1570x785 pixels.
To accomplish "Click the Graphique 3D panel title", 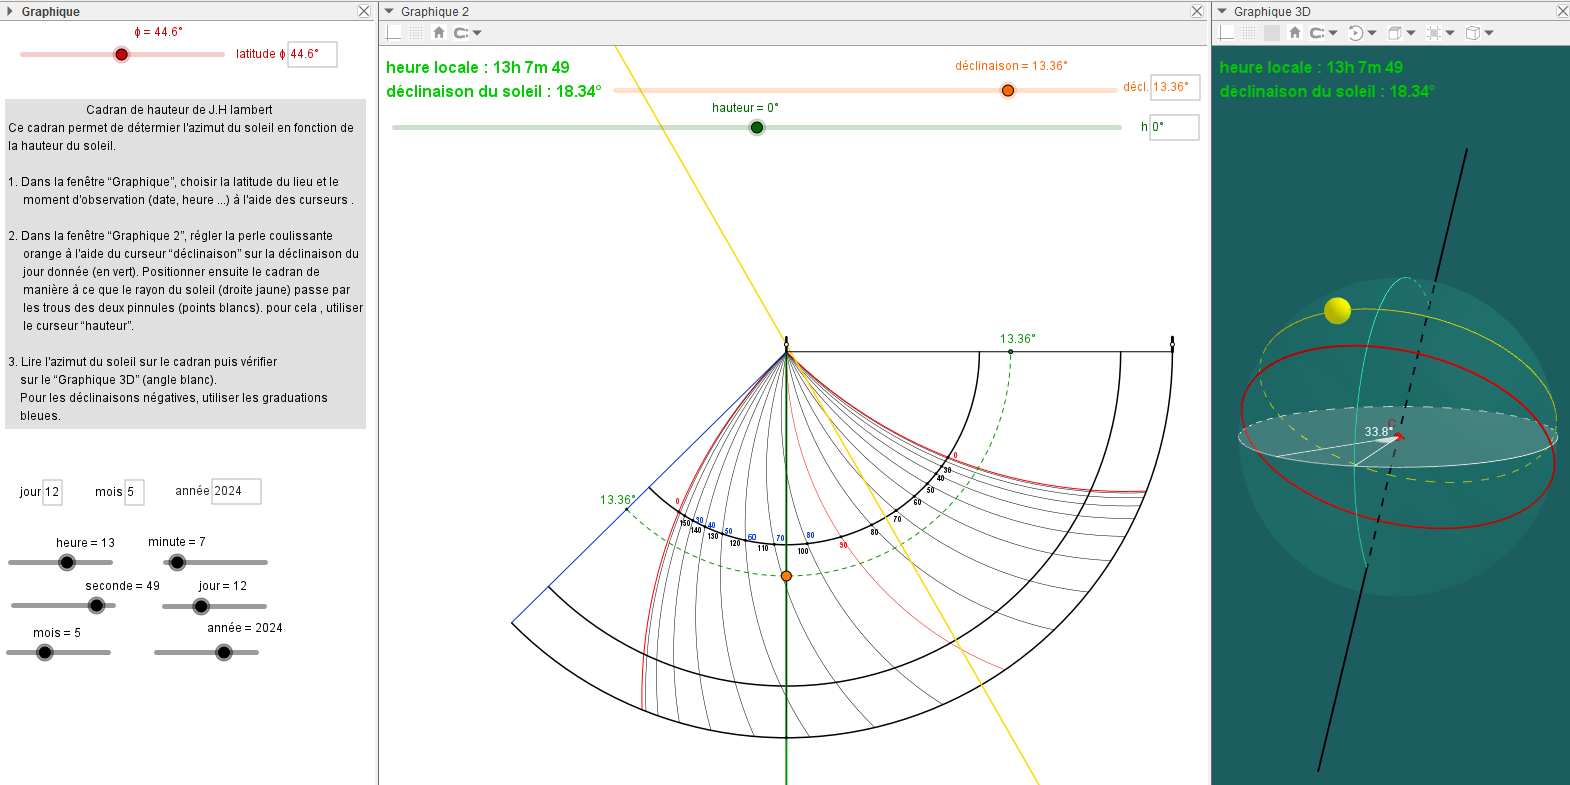I will pos(1271,12).
